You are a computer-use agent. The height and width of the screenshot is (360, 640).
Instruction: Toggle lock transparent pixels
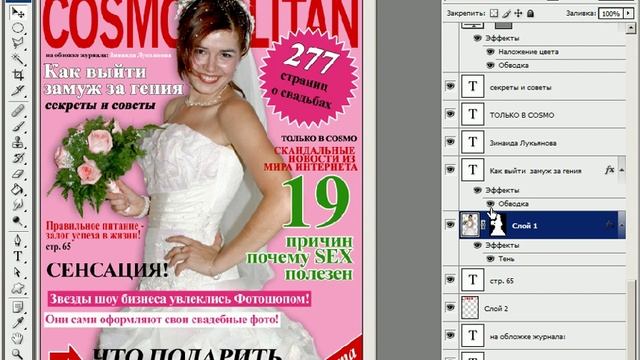click(x=494, y=13)
